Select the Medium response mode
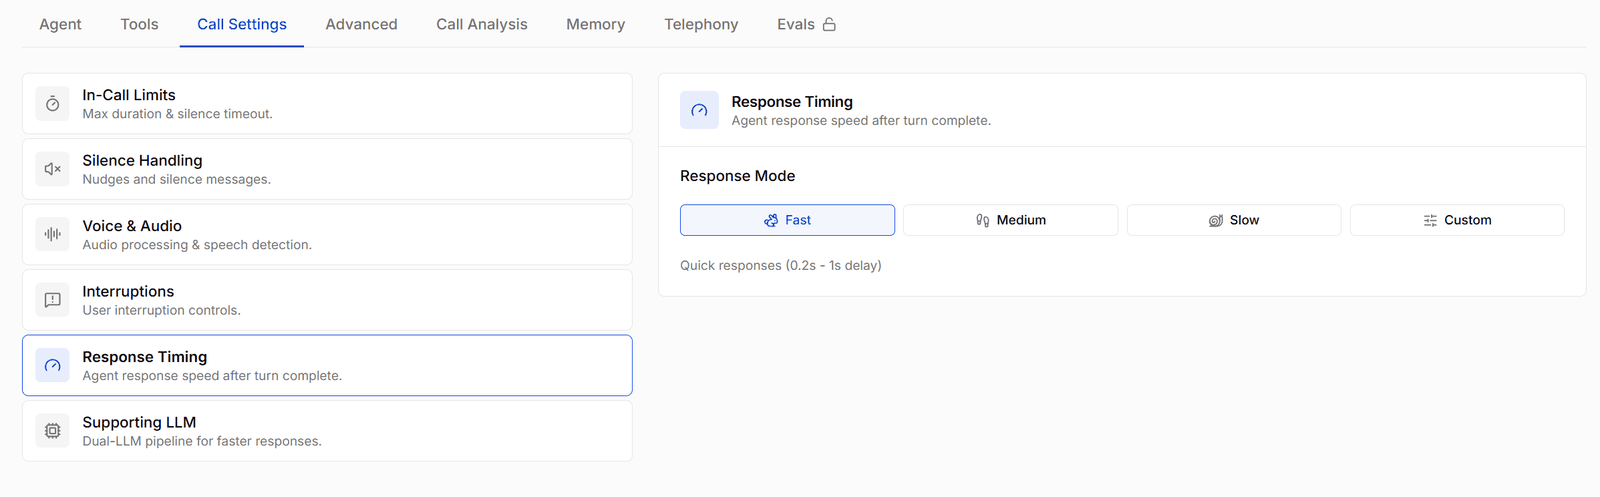The height and width of the screenshot is (497, 1600). [x=1011, y=220]
